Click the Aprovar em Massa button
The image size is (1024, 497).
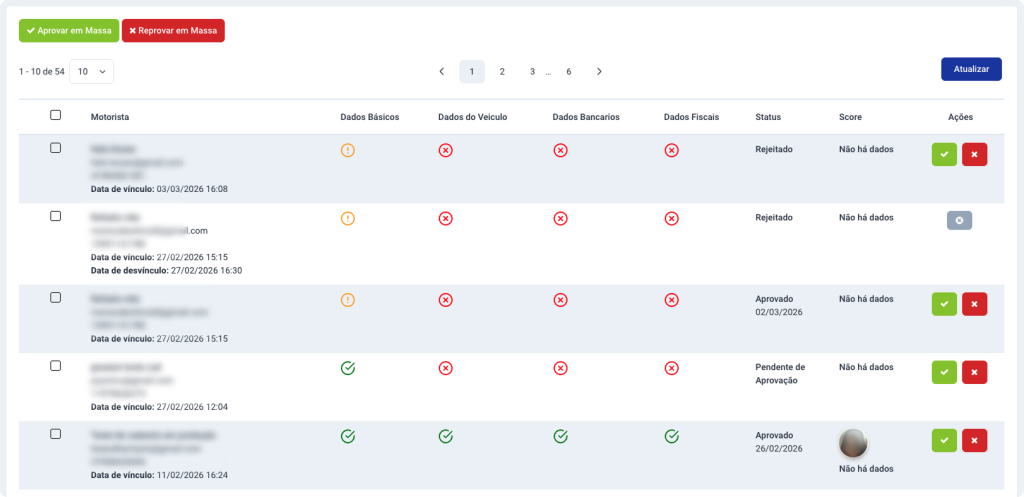69,31
